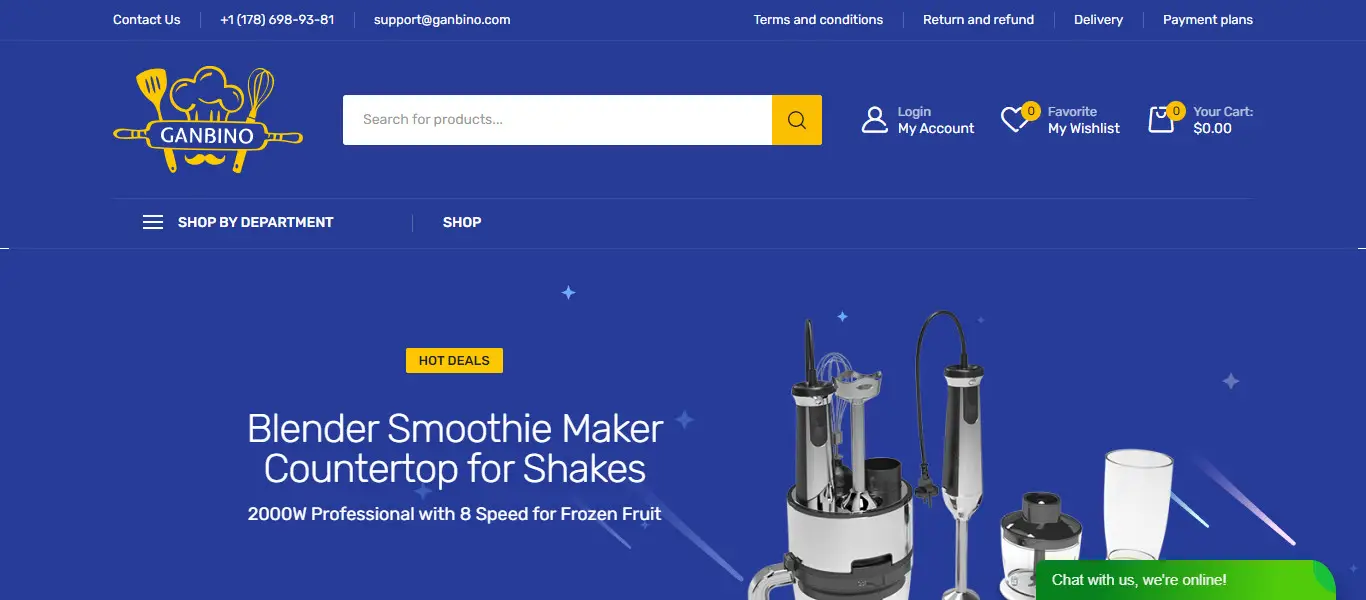This screenshot has width=1366, height=600.
Task: Click the yellow search magnifier button
Action: pos(797,120)
